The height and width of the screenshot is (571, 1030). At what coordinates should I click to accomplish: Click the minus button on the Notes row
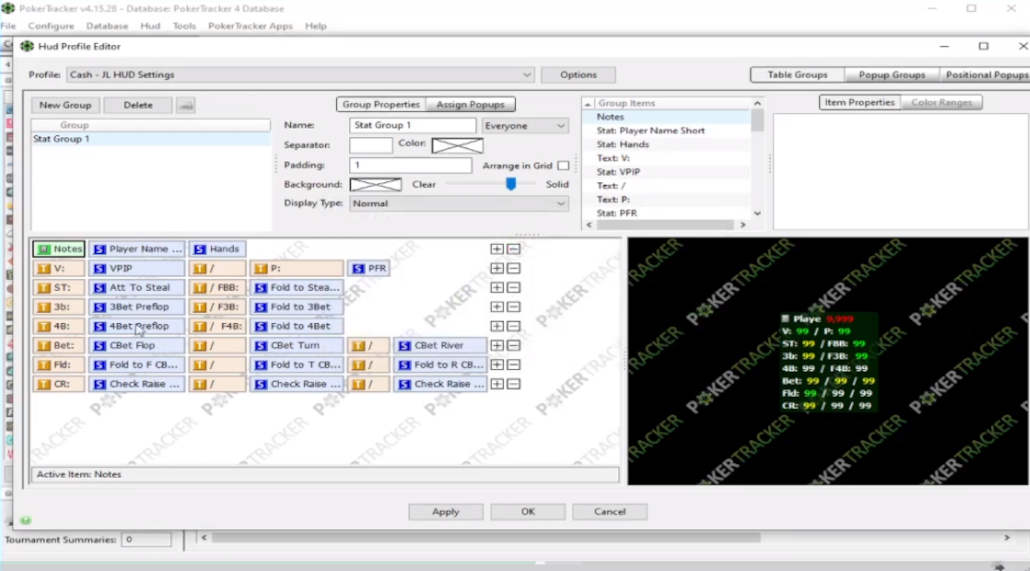point(514,249)
